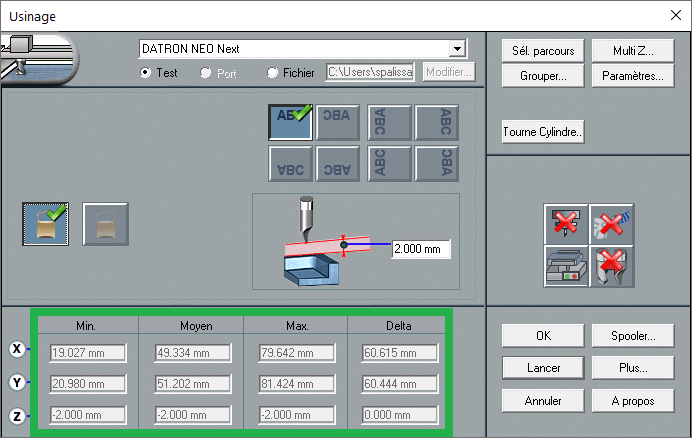Click the crossed-out engraving head icon
Image resolution: width=692 pixels, height=438 pixels.
(x=565, y=224)
